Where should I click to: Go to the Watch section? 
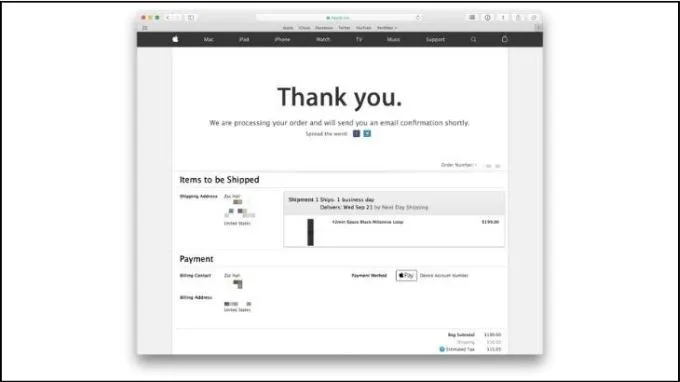[323, 39]
